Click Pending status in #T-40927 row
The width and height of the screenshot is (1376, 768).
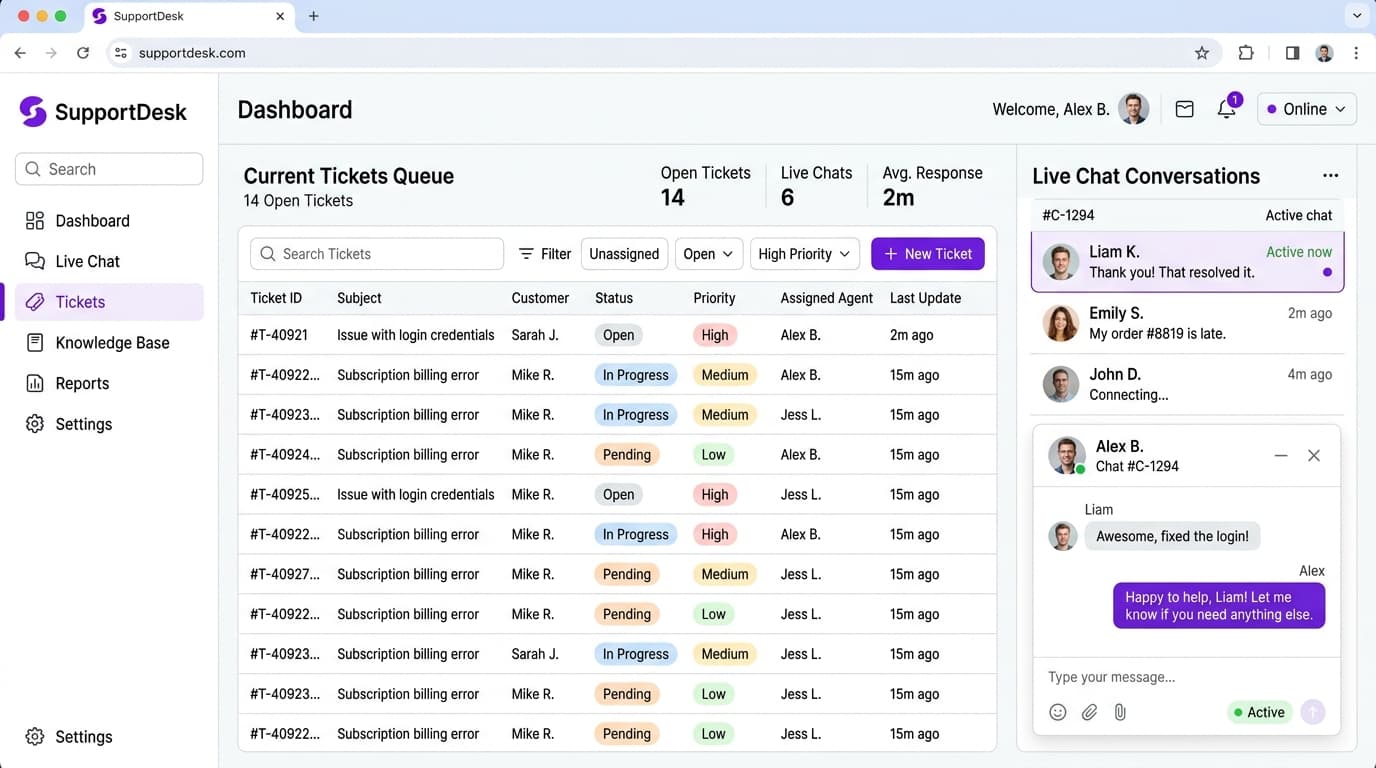pos(627,574)
